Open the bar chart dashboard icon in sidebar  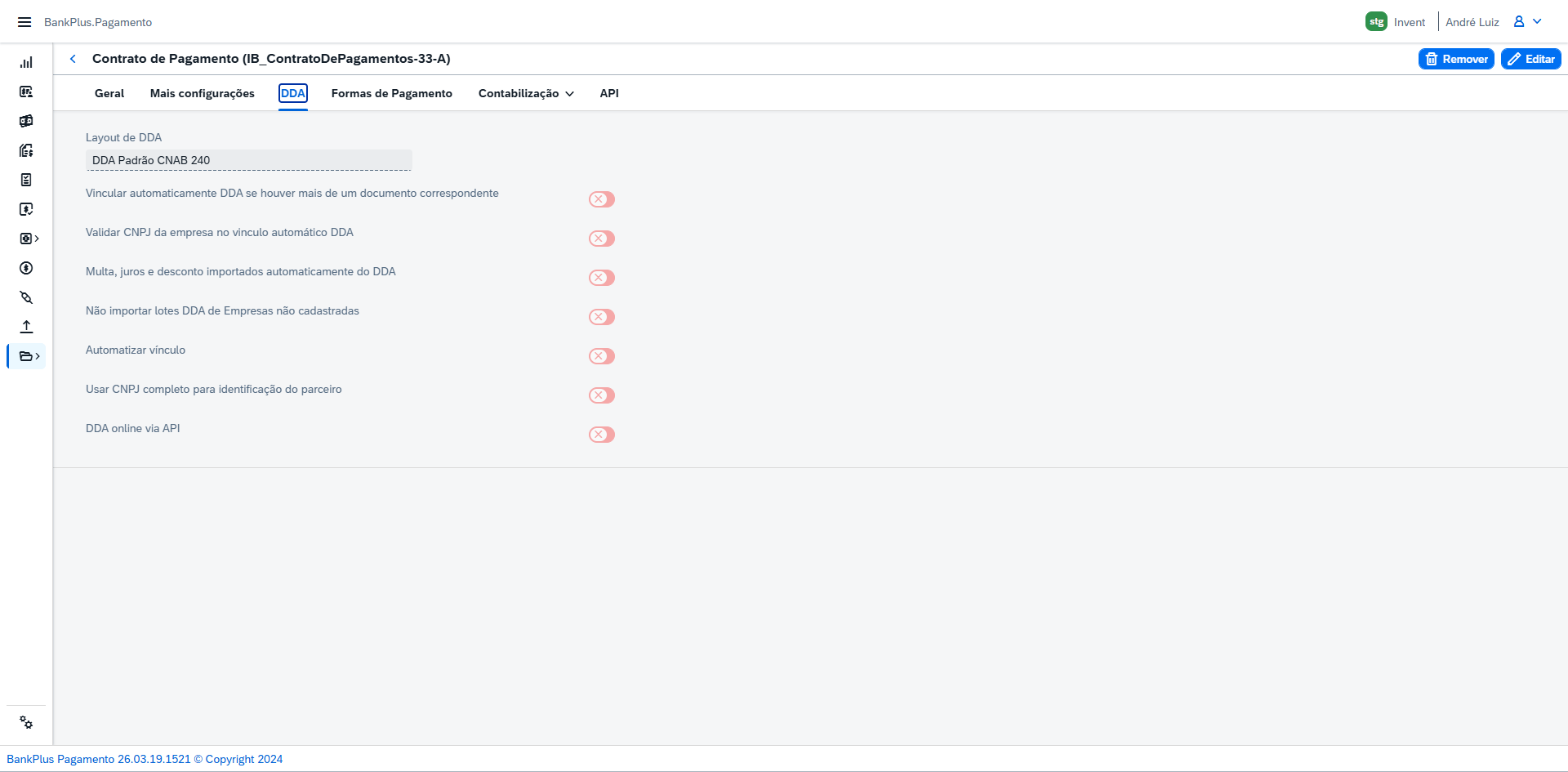click(x=27, y=62)
